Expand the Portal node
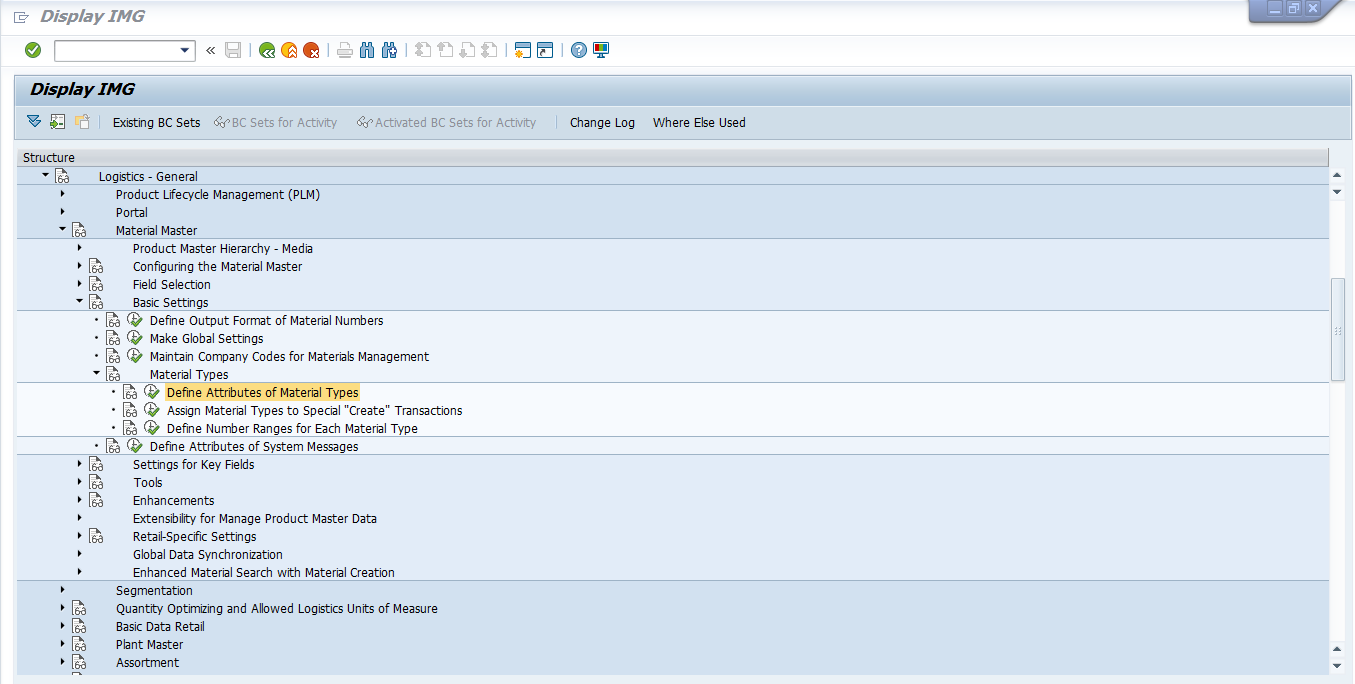1355x684 pixels. 62,212
